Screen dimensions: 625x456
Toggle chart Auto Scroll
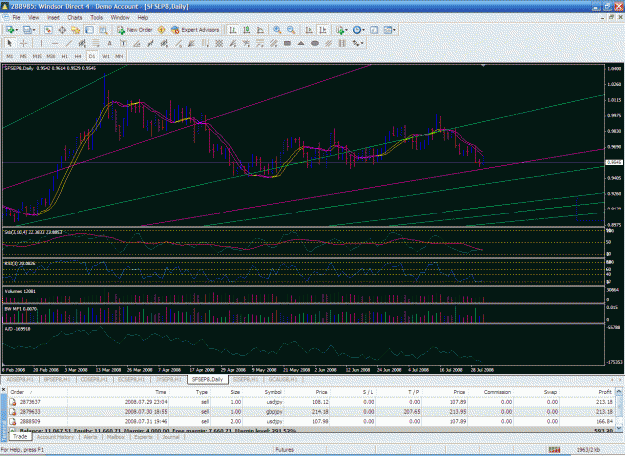tap(309, 30)
